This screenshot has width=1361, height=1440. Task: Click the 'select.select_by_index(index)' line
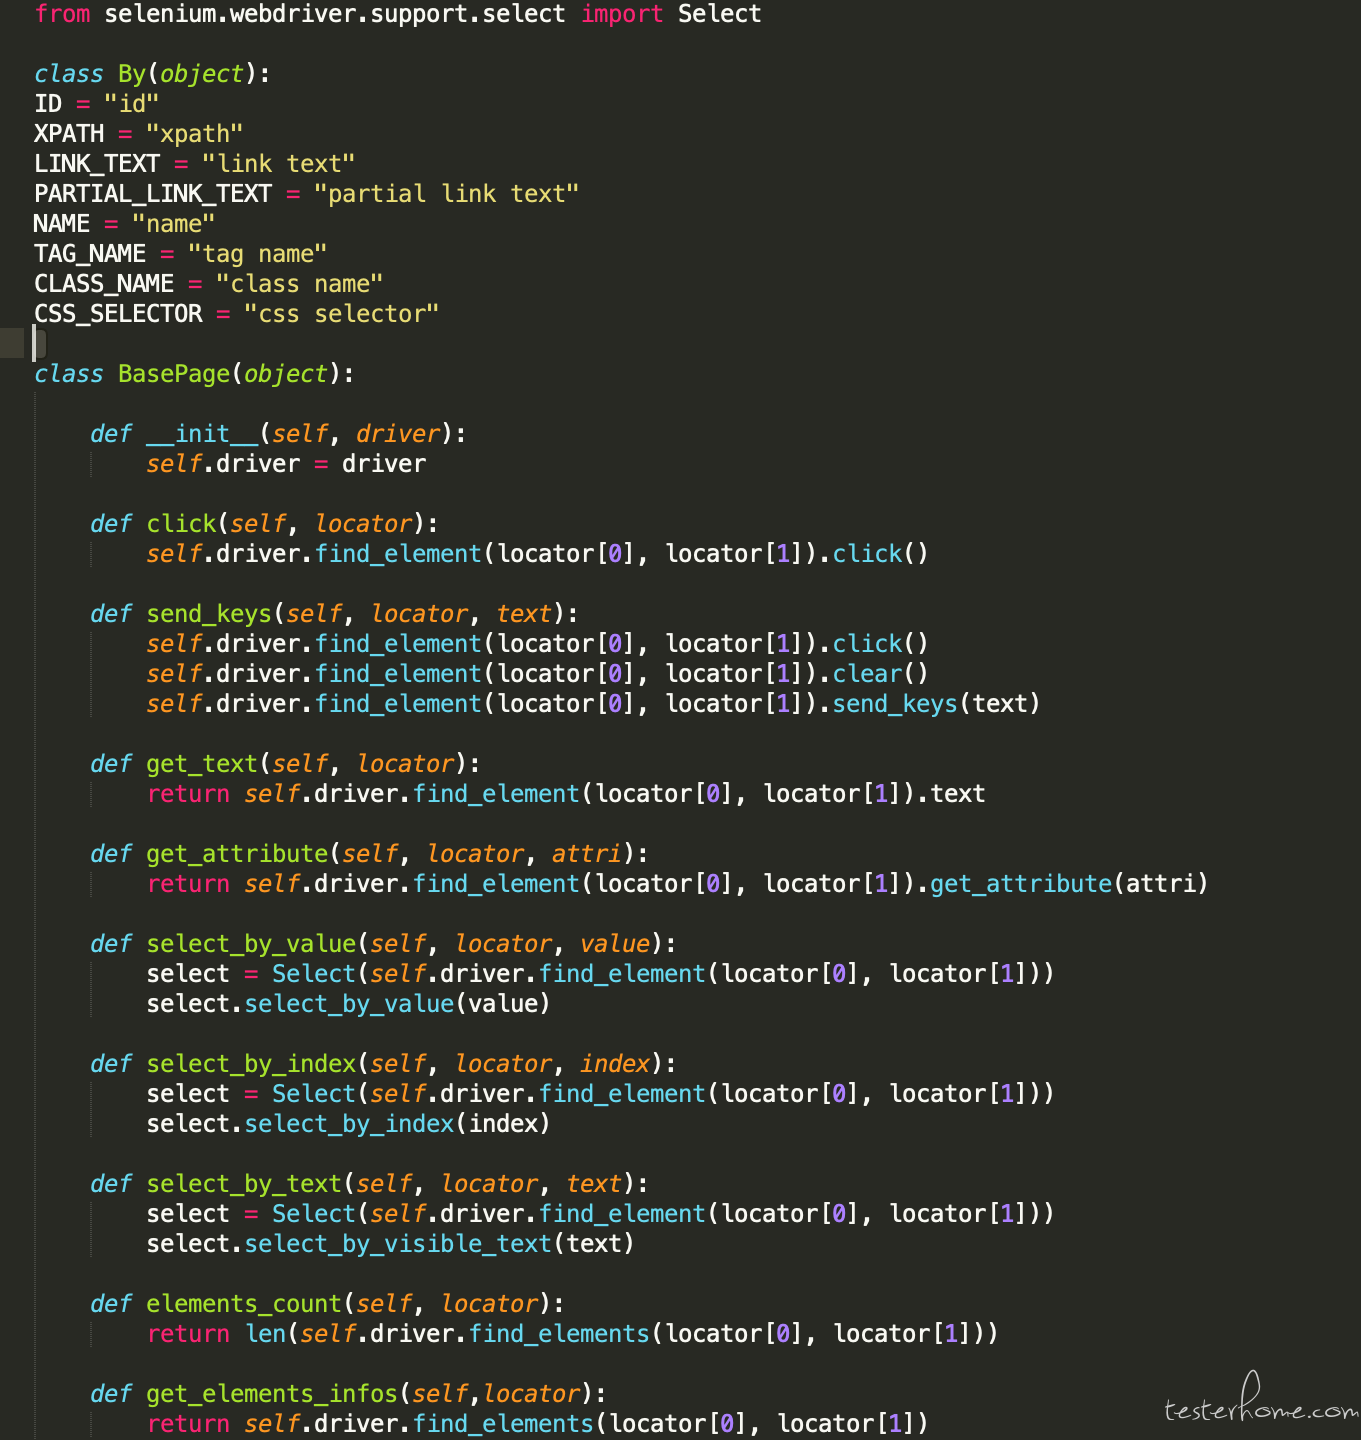click(x=349, y=1124)
